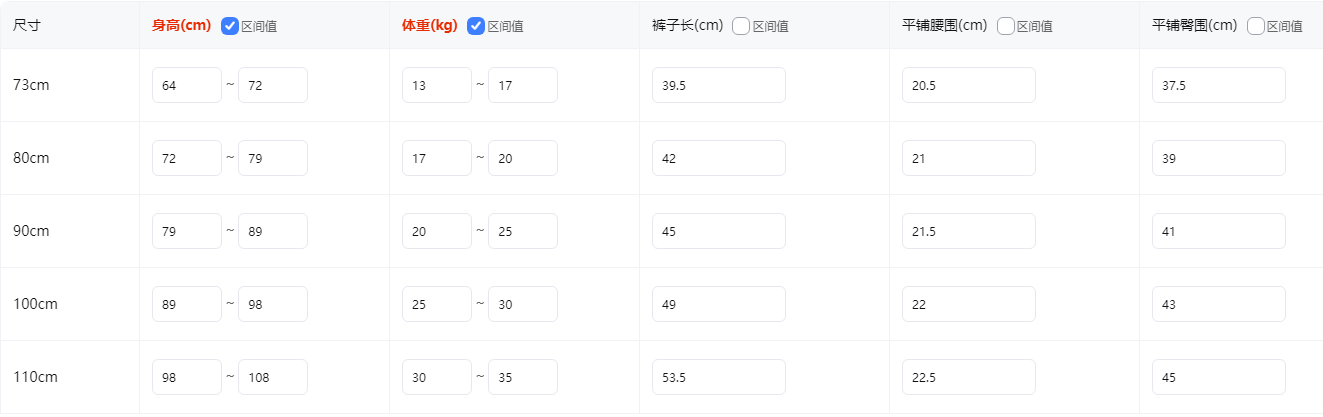Select the 90cm maximum height field showing 89
This screenshot has height=417, width=1323.
(x=272, y=231)
